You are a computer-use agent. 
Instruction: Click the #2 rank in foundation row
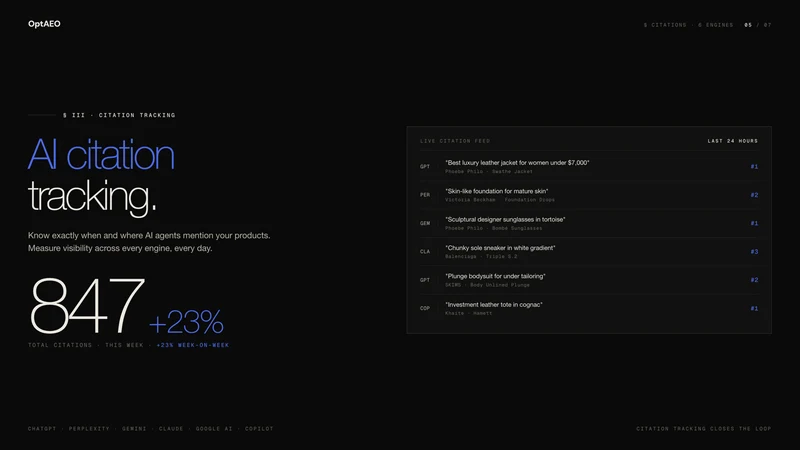[x=754, y=195]
